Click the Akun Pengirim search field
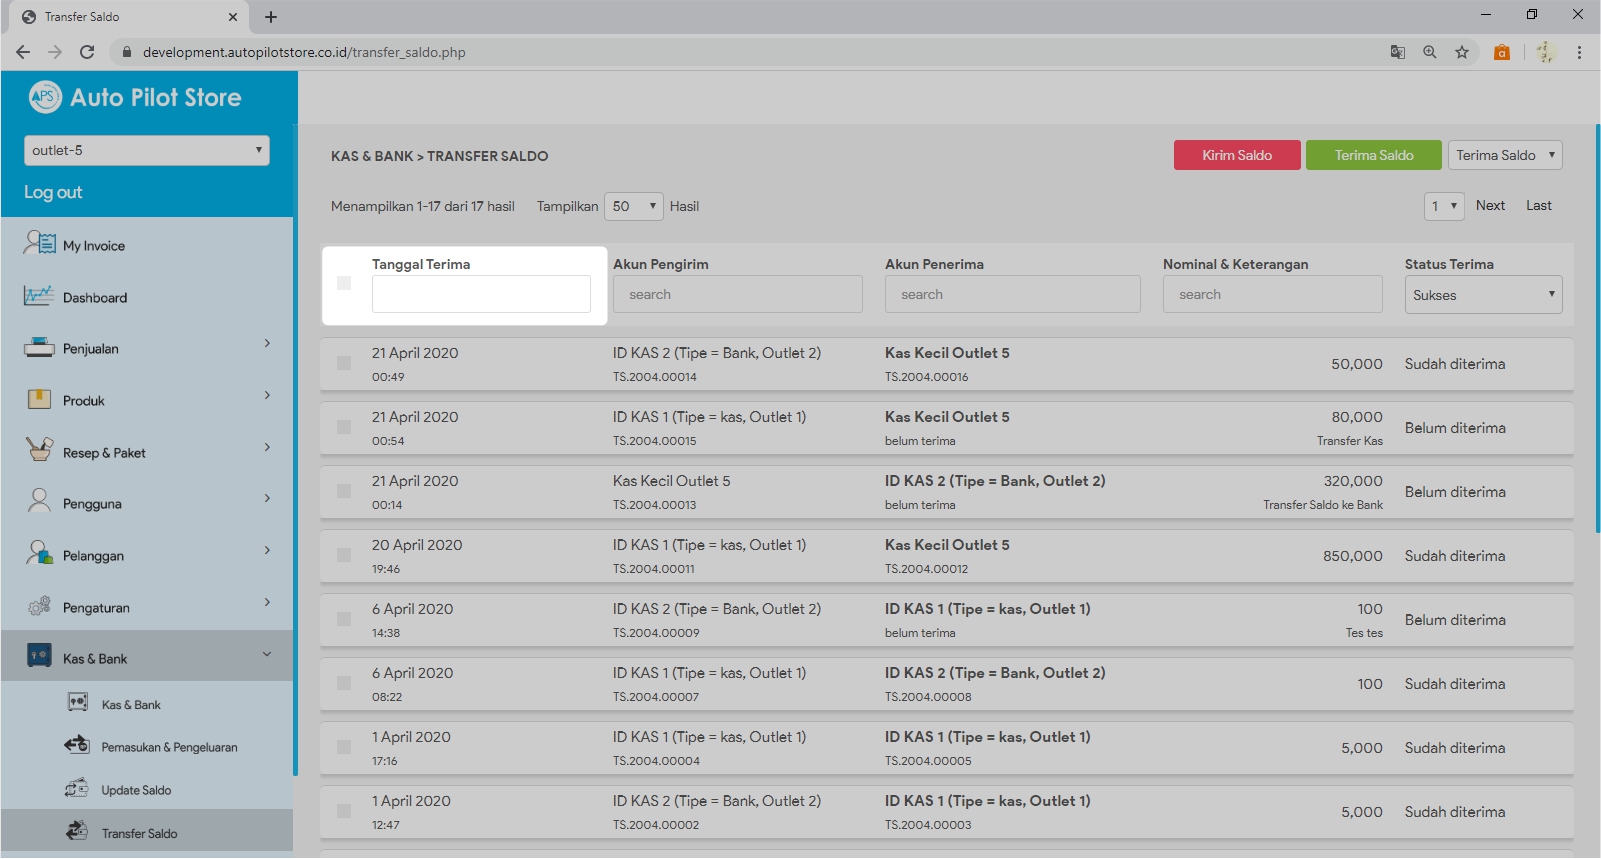This screenshot has height=859, width=1601. pos(737,295)
